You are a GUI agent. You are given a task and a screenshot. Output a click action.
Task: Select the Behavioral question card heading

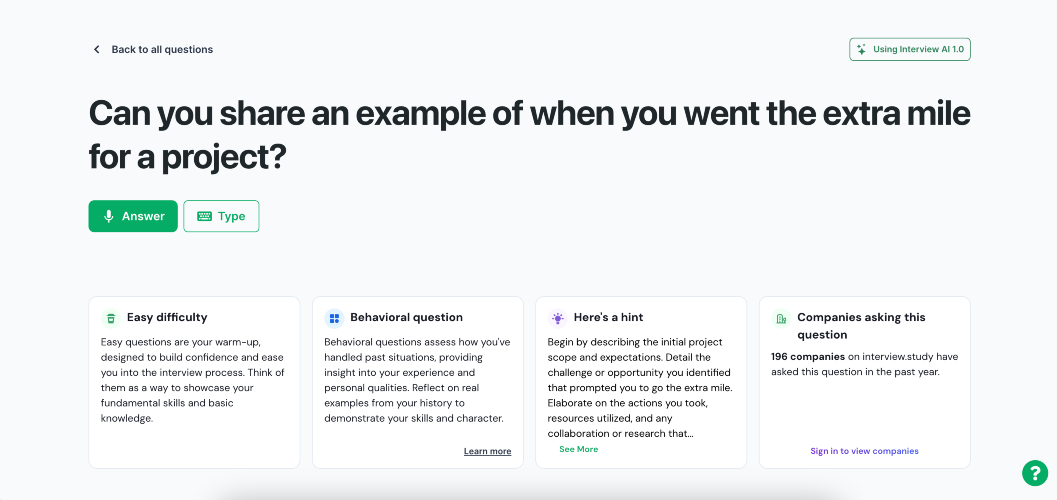point(406,317)
